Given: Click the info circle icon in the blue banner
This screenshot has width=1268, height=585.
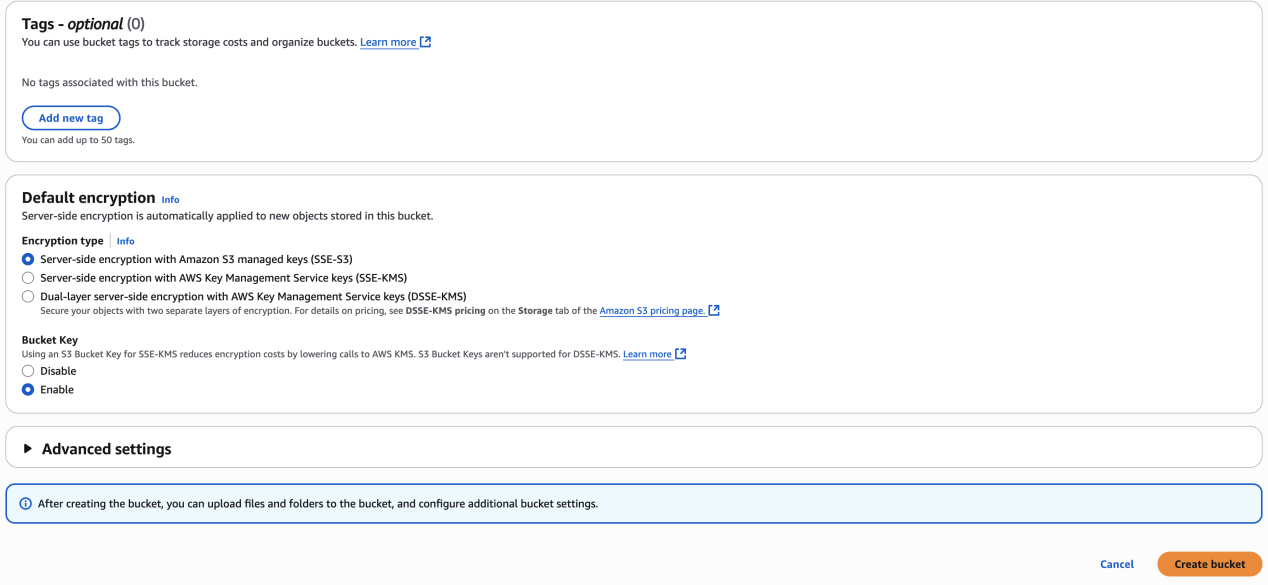Looking at the screenshot, I should (26, 503).
